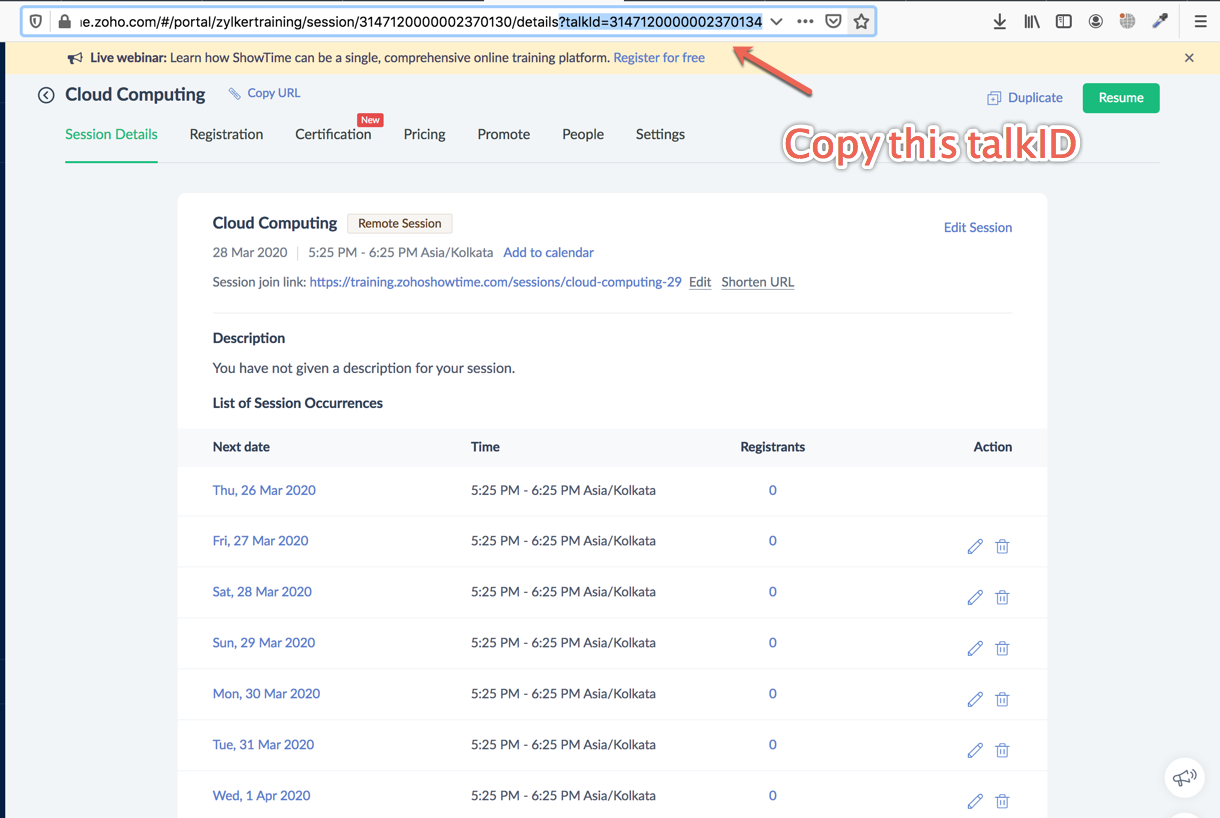Screen dimensions: 1220x818
Task: Click Edit next to session join link
Action: 700,282
